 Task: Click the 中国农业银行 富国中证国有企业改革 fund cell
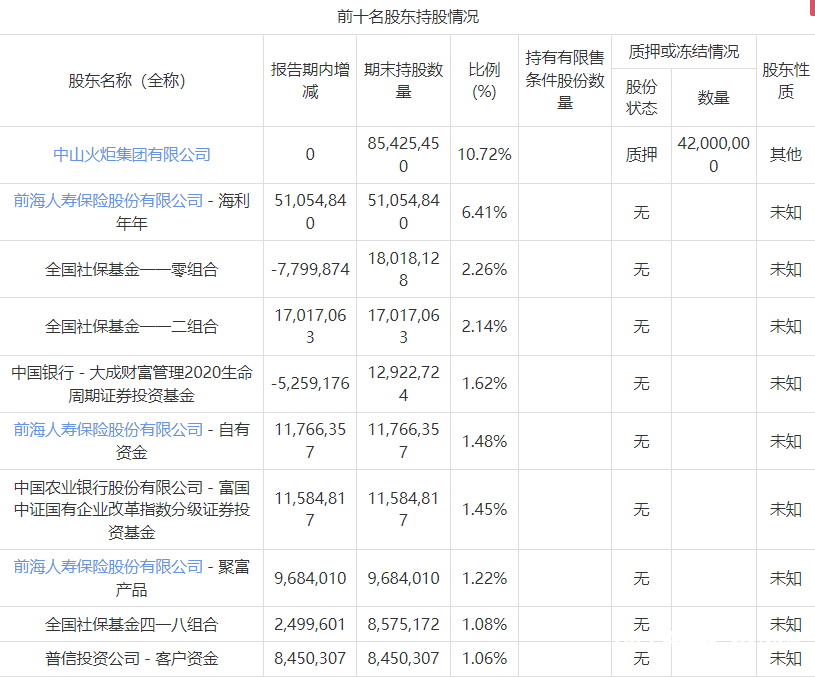(132, 509)
